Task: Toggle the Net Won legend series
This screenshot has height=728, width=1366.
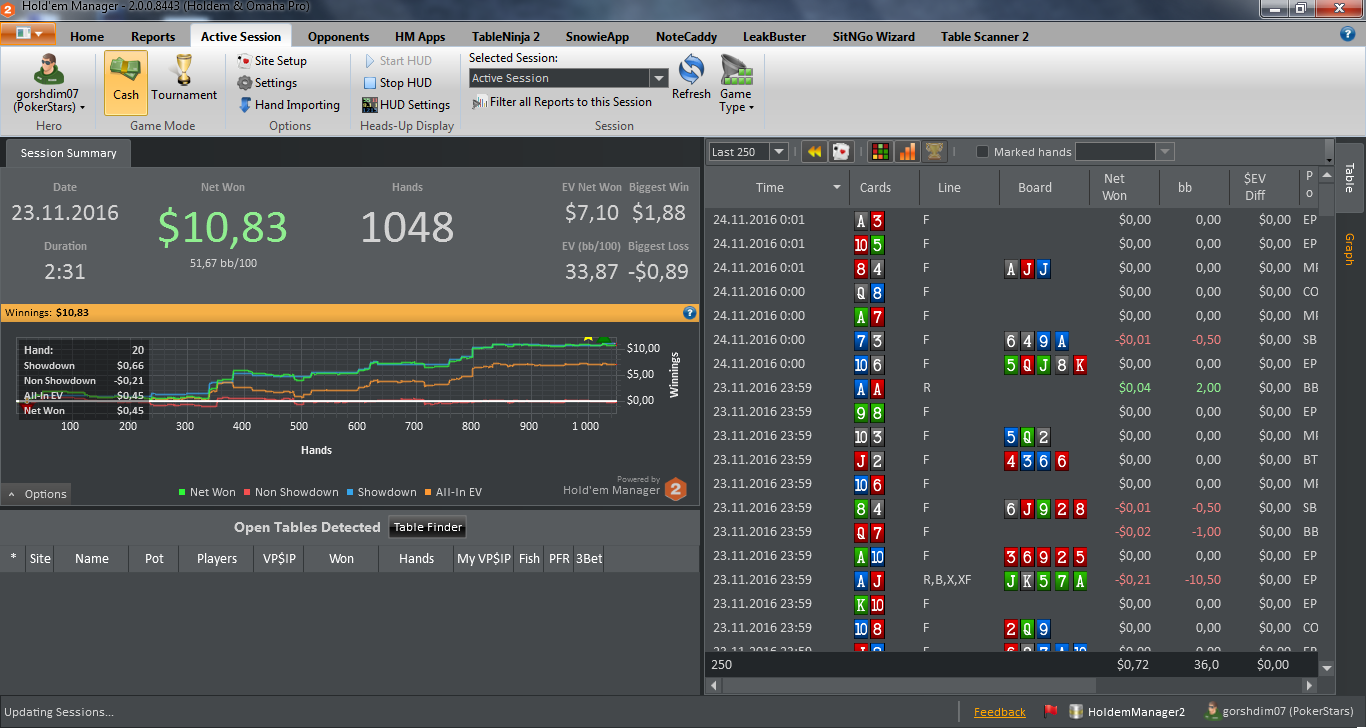Action: coord(207,492)
